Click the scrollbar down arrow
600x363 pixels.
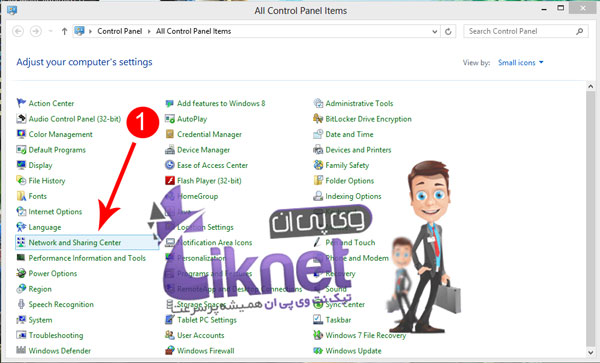coord(590,352)
